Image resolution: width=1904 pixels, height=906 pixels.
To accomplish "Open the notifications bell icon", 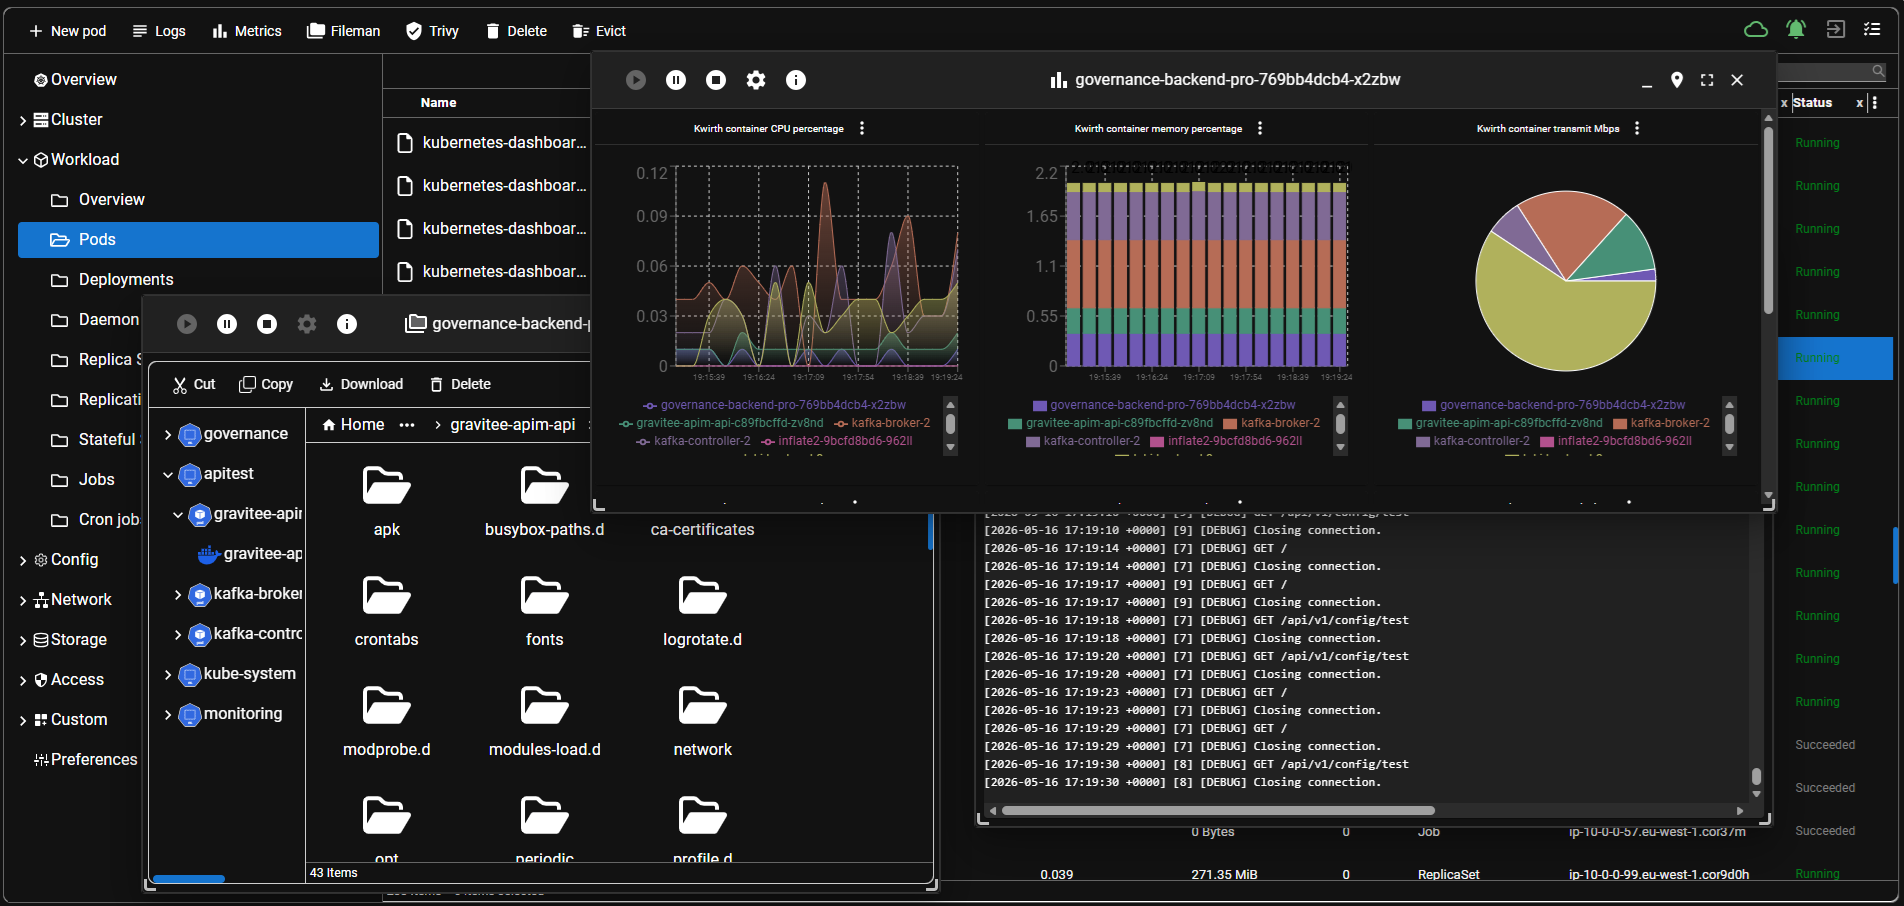I will tap(1796, 30).
